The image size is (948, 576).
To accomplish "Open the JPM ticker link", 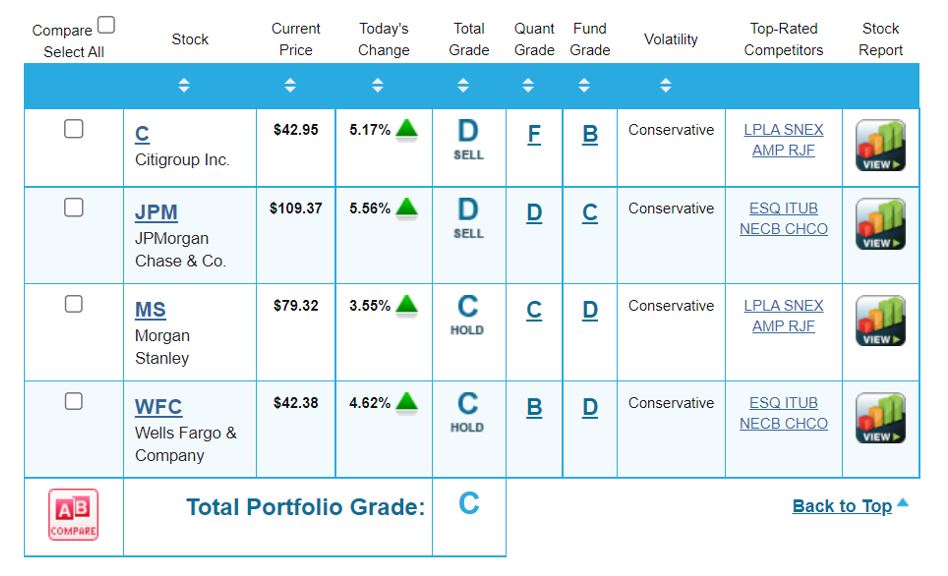I will 156,213.
